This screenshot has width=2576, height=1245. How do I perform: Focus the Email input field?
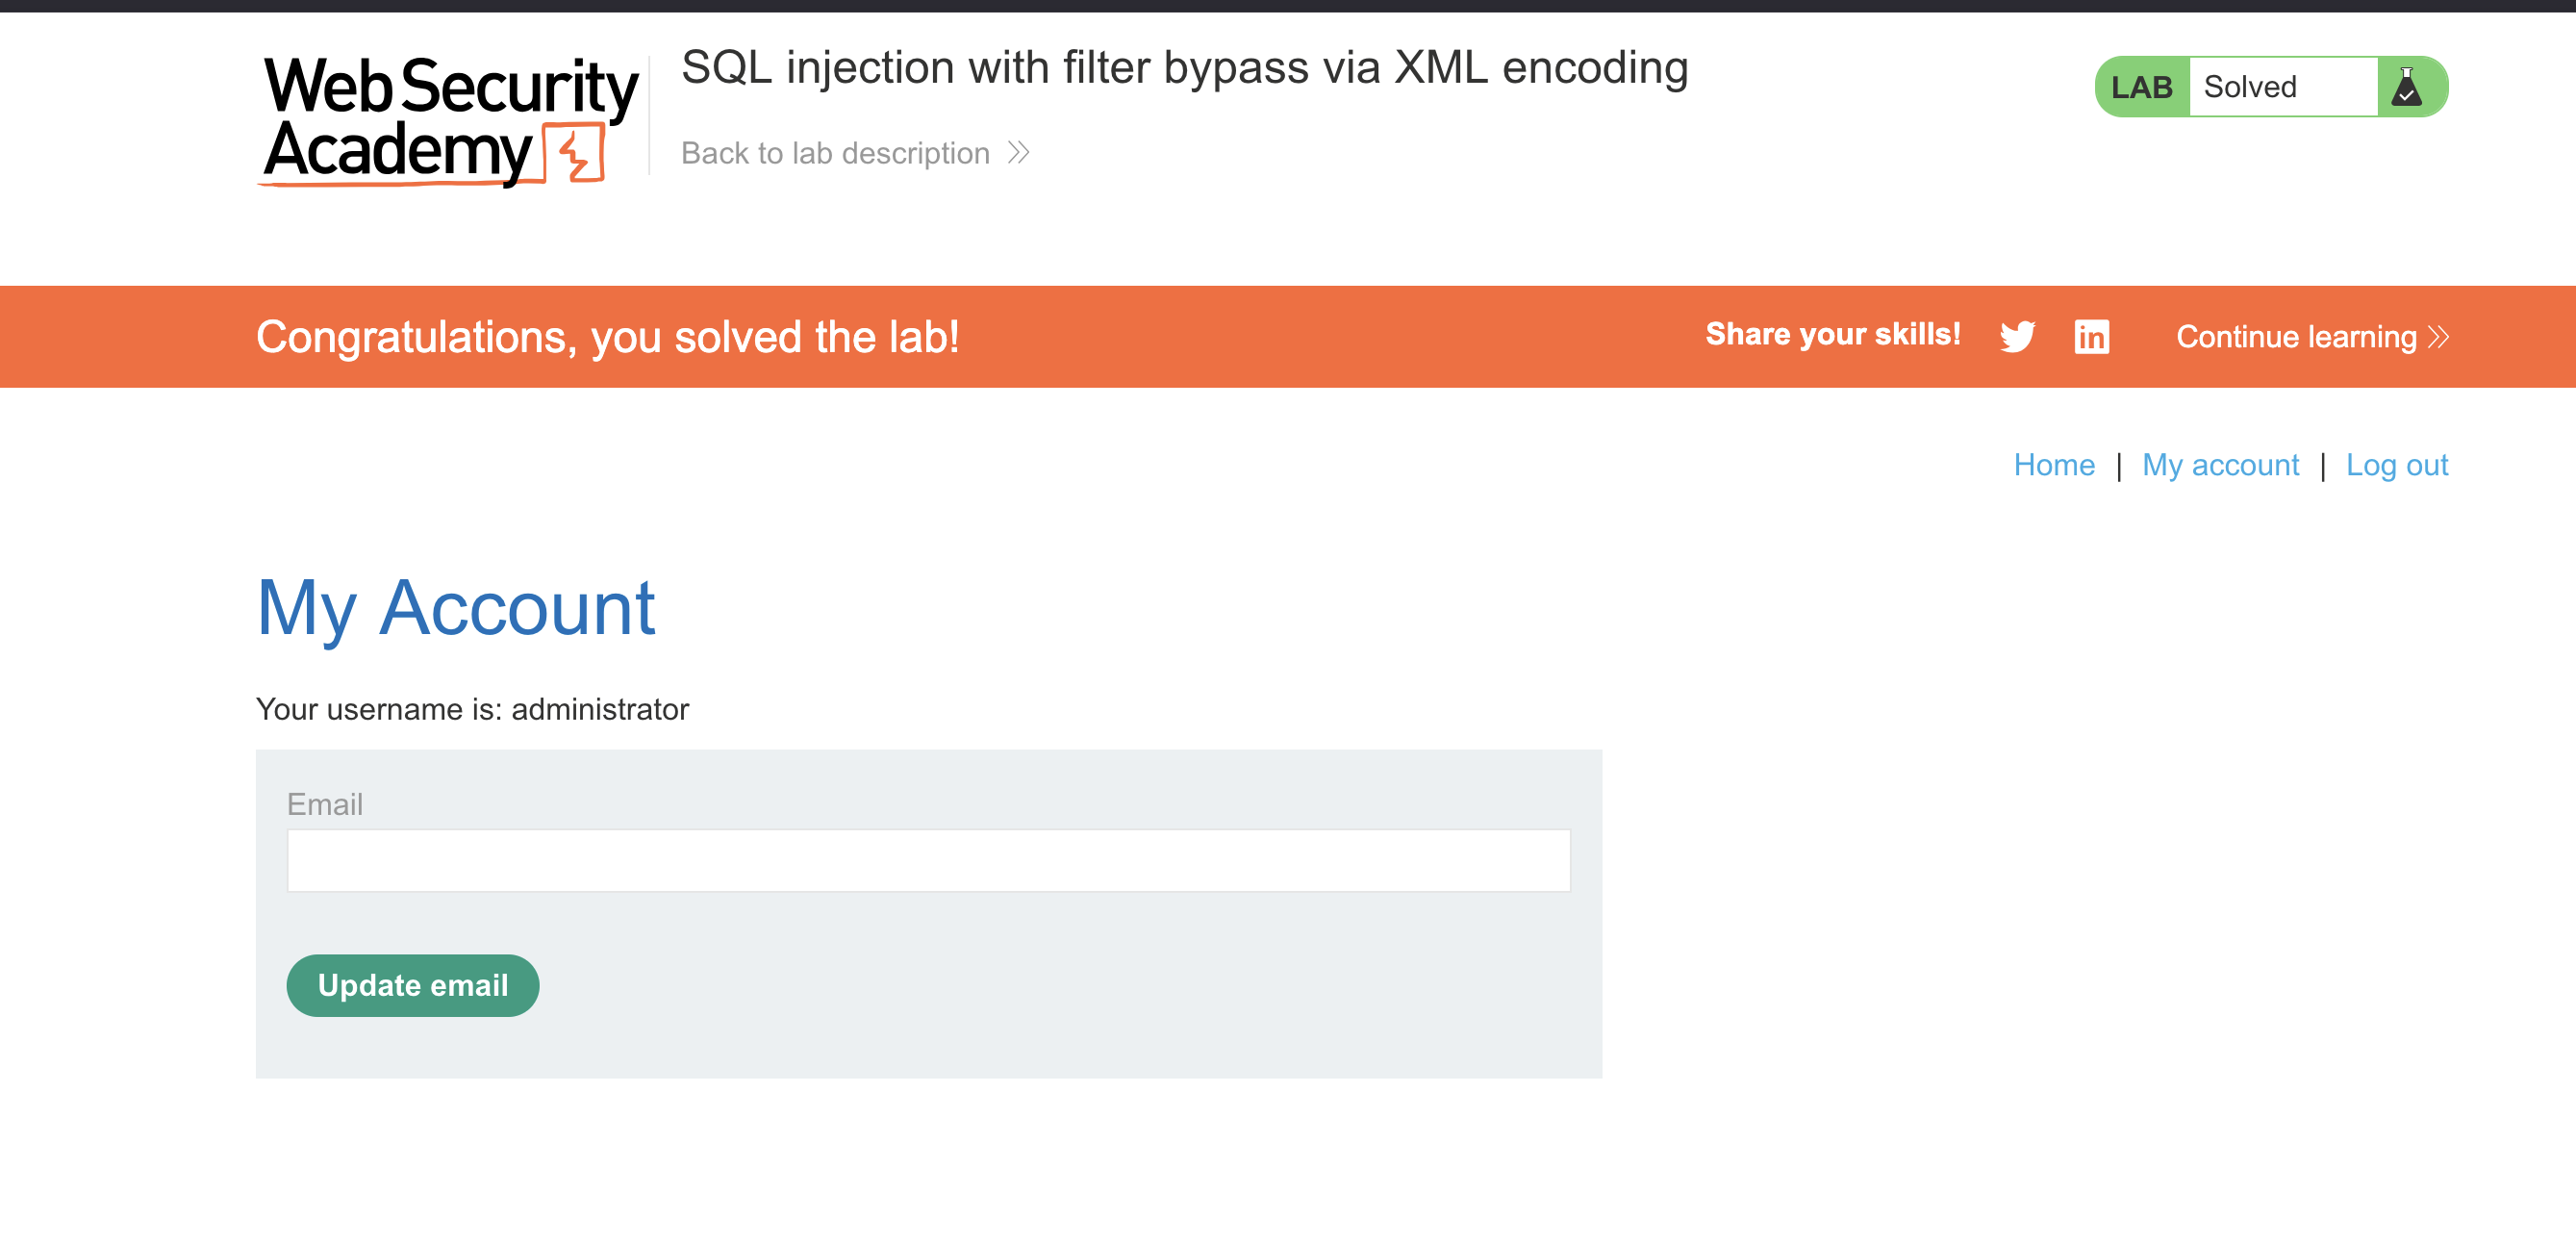click(928, 860)
